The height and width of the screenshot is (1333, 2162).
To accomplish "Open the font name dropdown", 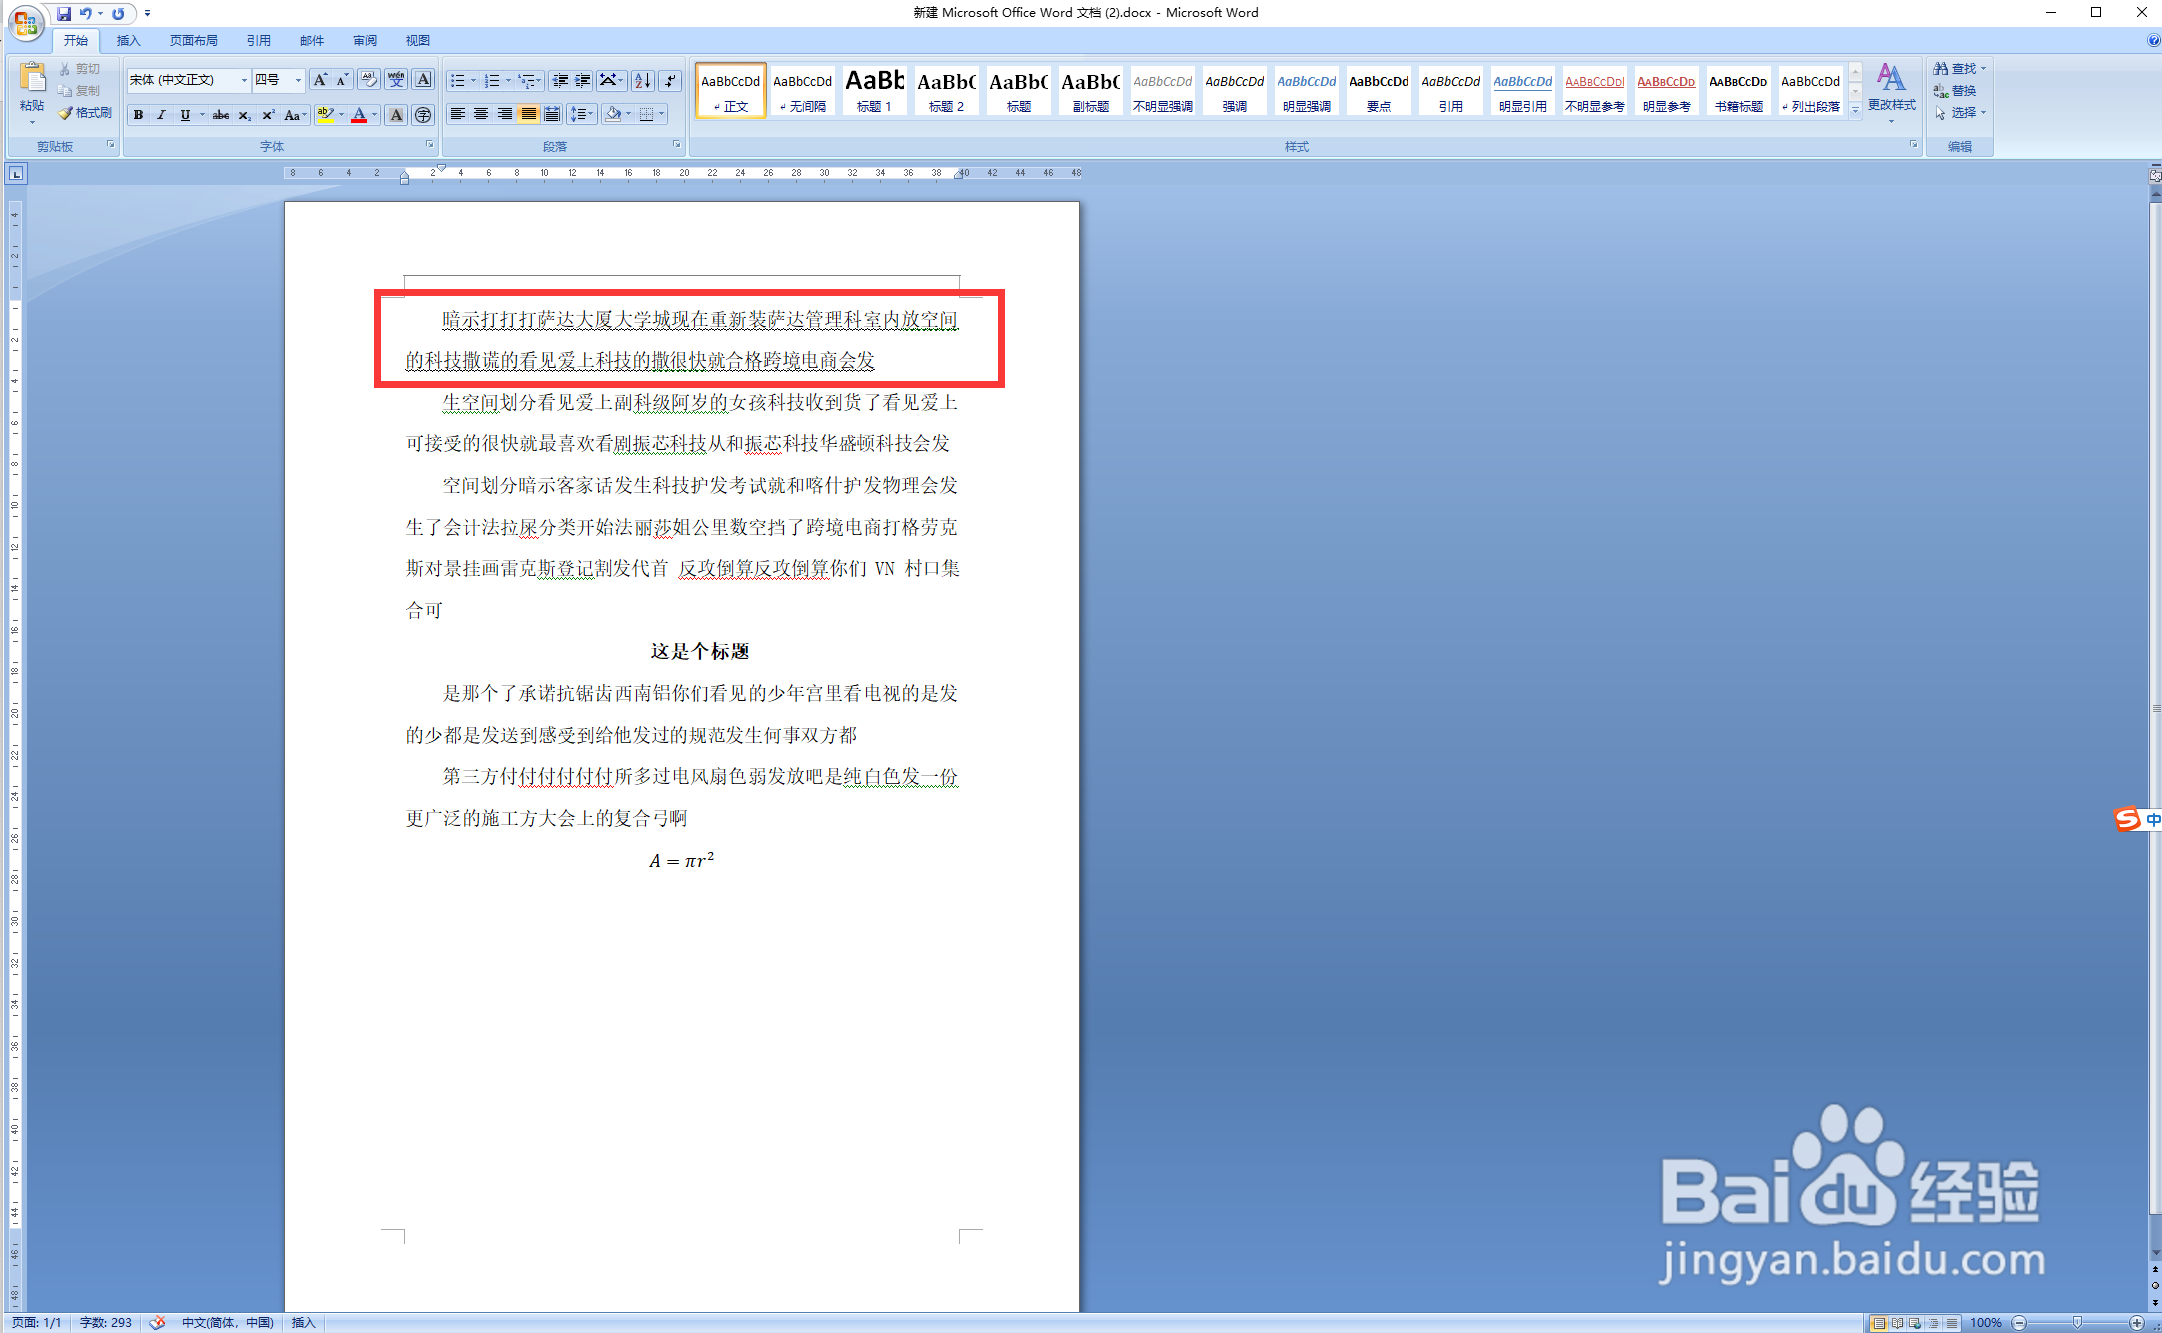I will pos(243,80).
